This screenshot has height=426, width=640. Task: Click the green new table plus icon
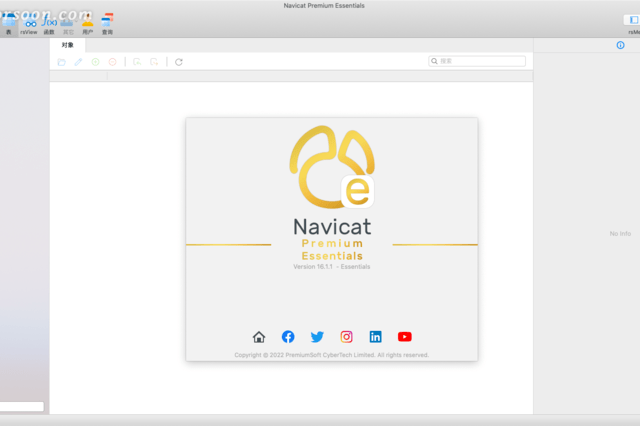tap(96, 62)
